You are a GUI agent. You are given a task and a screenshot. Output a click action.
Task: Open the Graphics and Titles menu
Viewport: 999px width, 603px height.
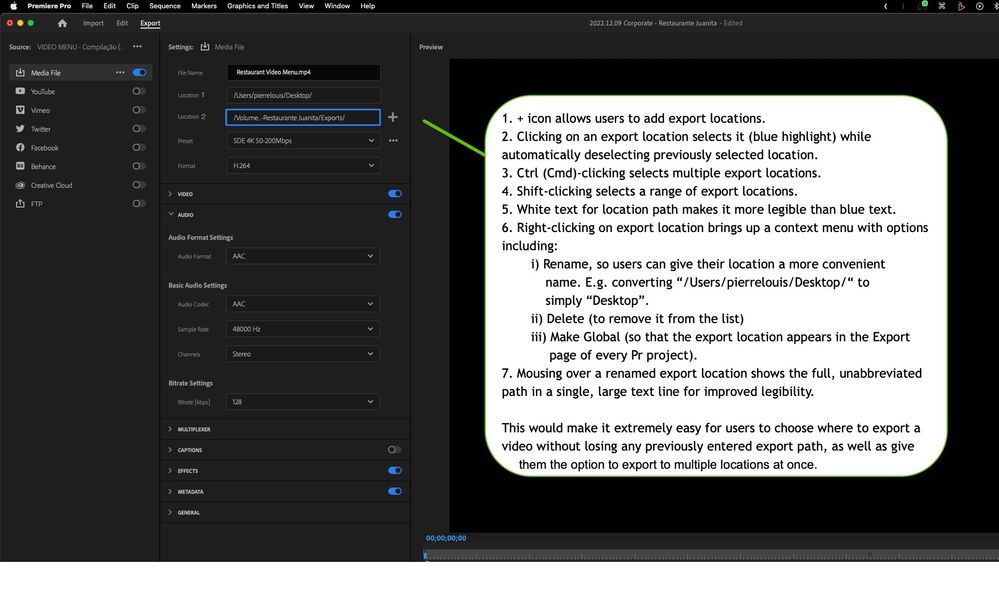coord(257,6)
